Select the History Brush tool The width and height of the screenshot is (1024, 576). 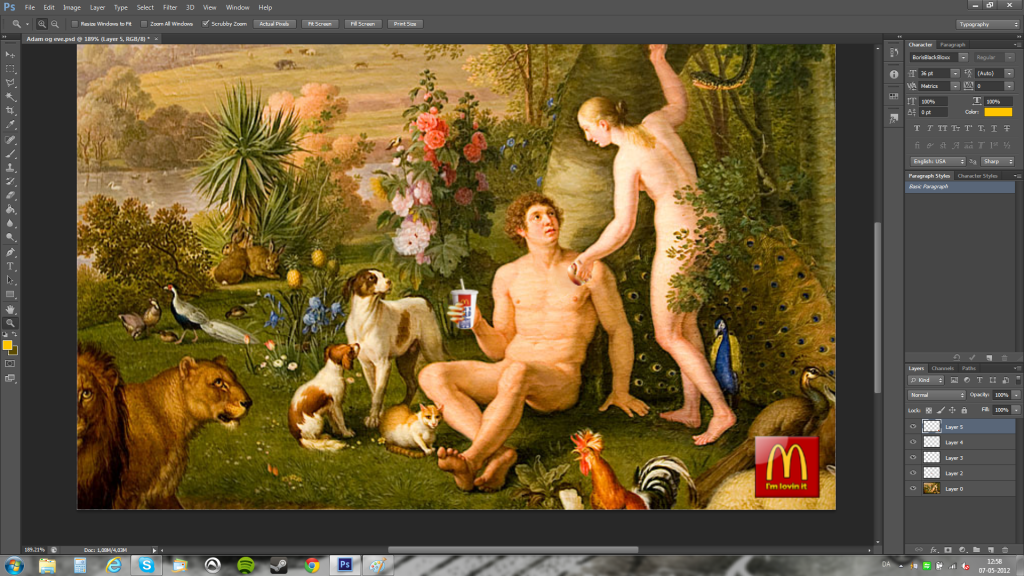click(x=10, y=182)
